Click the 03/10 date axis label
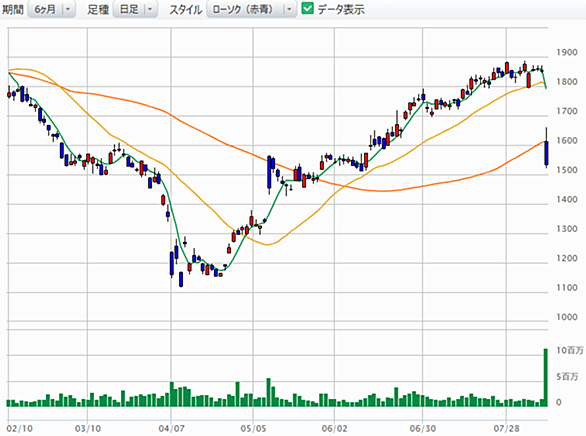586x436 pixels. pyautogui.click(x=87, y=429)
